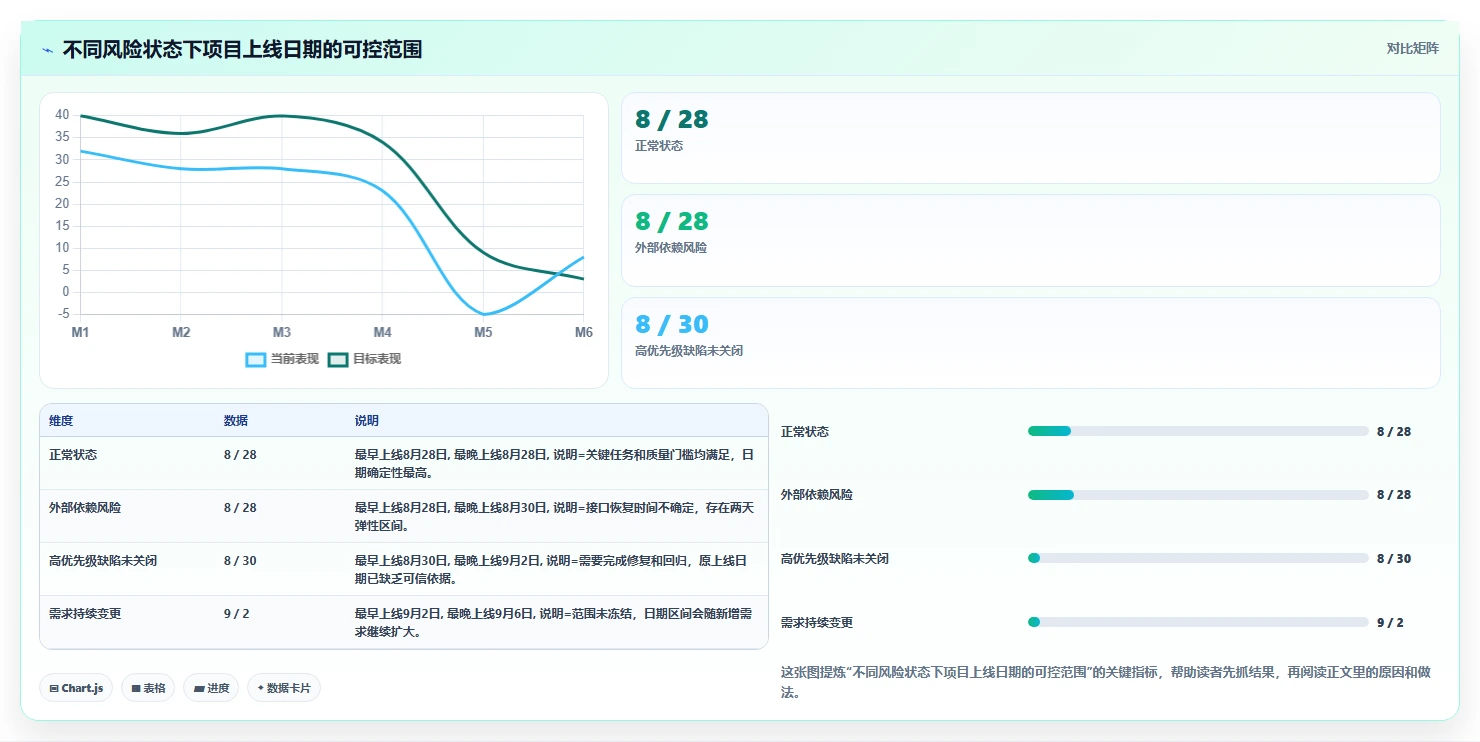Select the 数据卡片 tag chip

[x=284, y=688]
